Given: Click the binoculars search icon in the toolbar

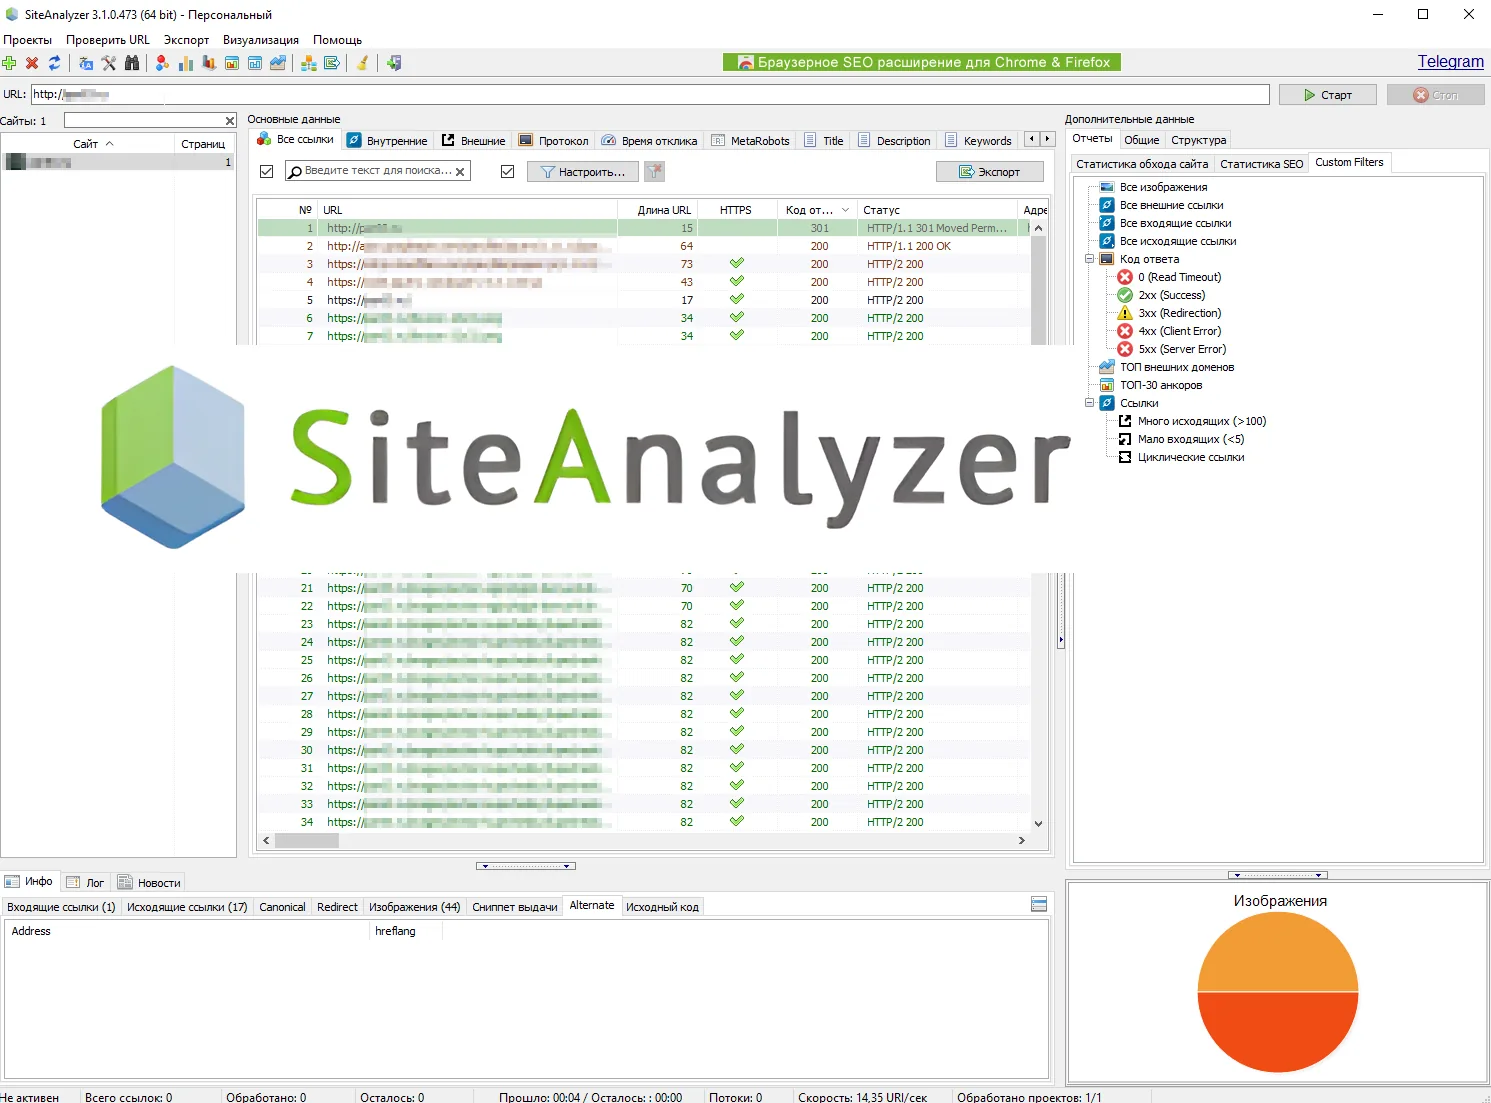Looking at the screenshot, I should point(132,63).
